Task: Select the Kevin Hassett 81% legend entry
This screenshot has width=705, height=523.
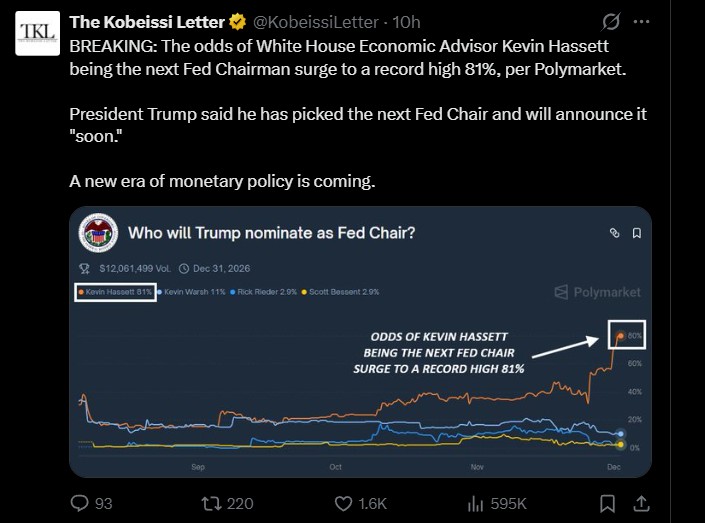Action: [x=115, y=292]
